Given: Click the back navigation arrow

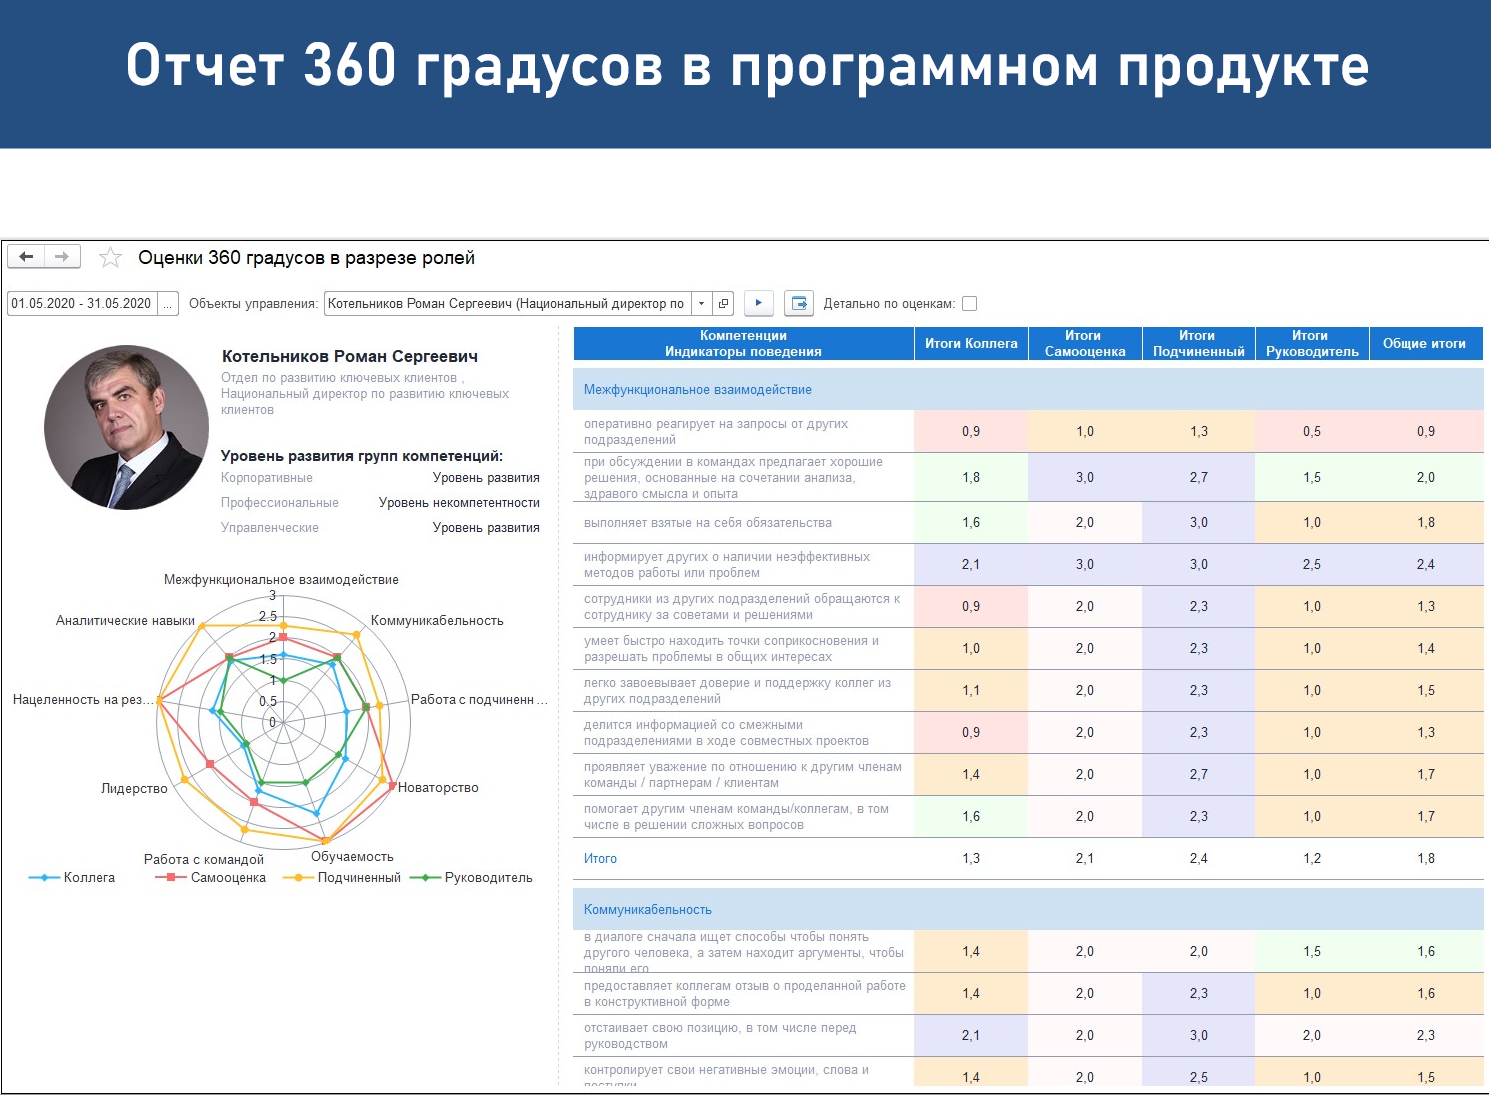Looking at the screenshot, I should coord(26,257).
